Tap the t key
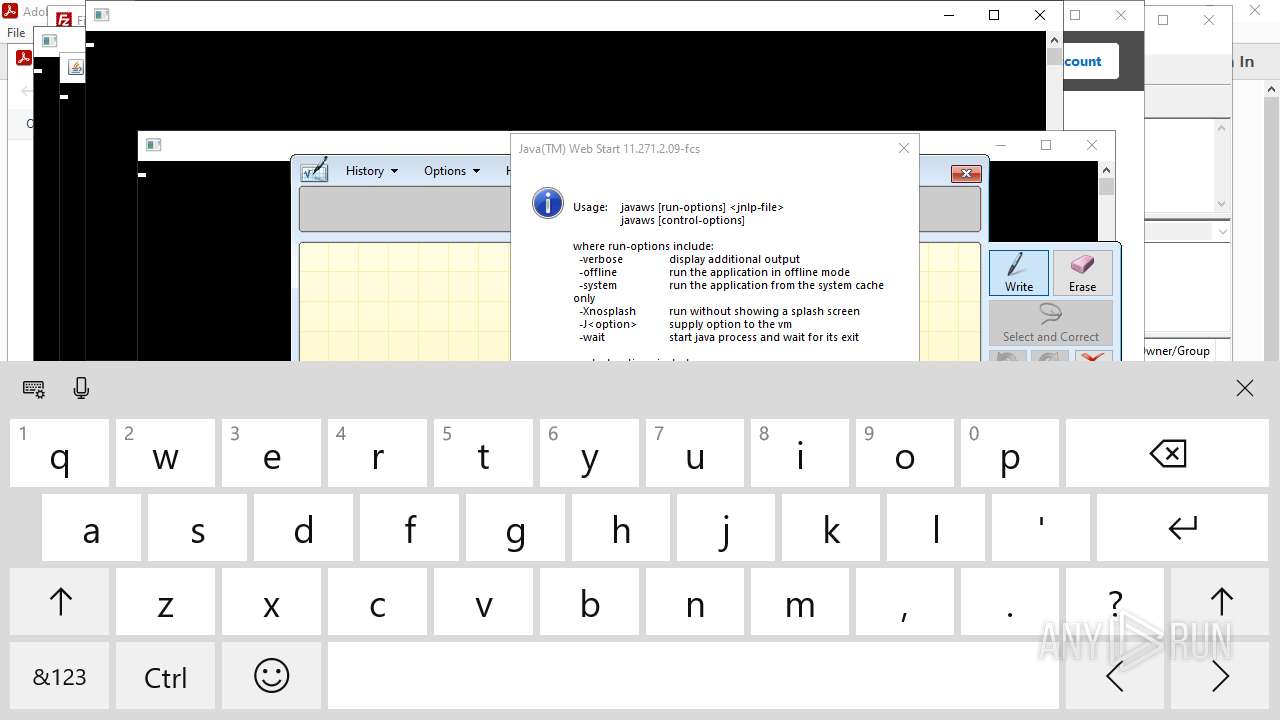1280x720 pixels. tap(483, 453)
